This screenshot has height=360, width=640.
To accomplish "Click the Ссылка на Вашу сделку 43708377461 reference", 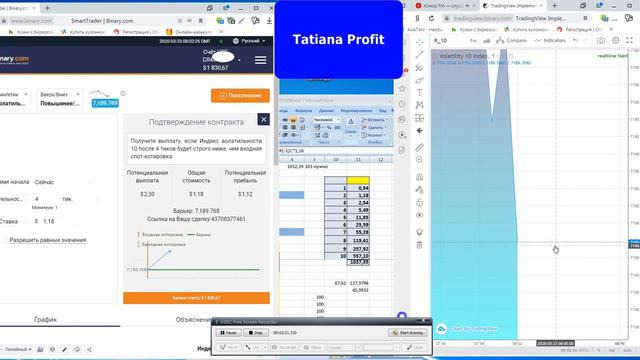I will [x=196, y=219].
